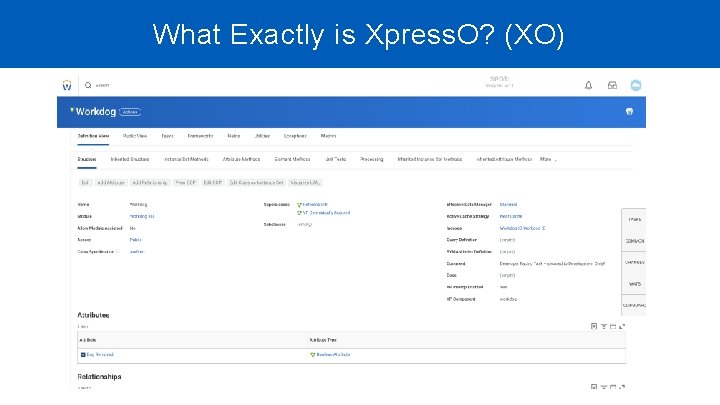Open the Frameworks tab
This screenshot has width=720, height=405.
coord(201,136)
